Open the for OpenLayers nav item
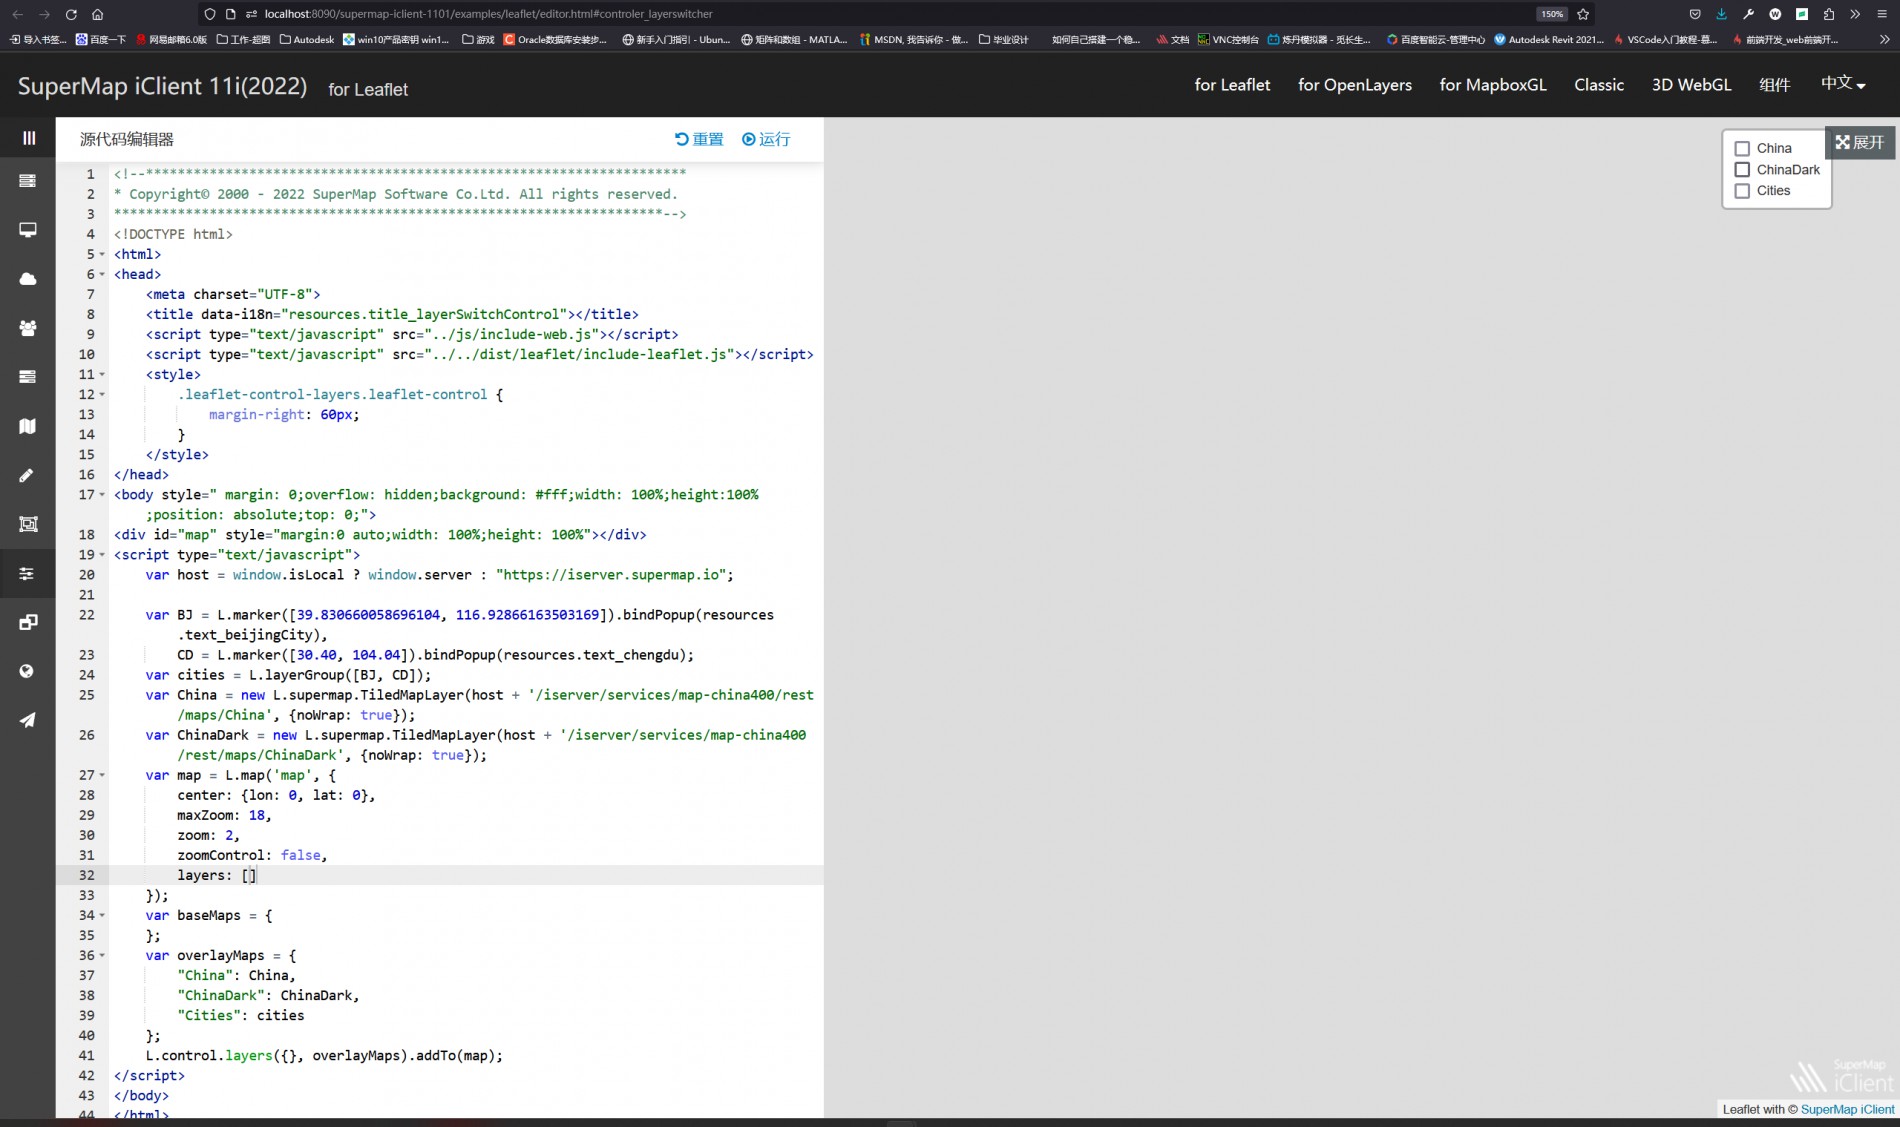Image resolution: width=1900 pixels, height=1127 pixels. click(1355, 85)
